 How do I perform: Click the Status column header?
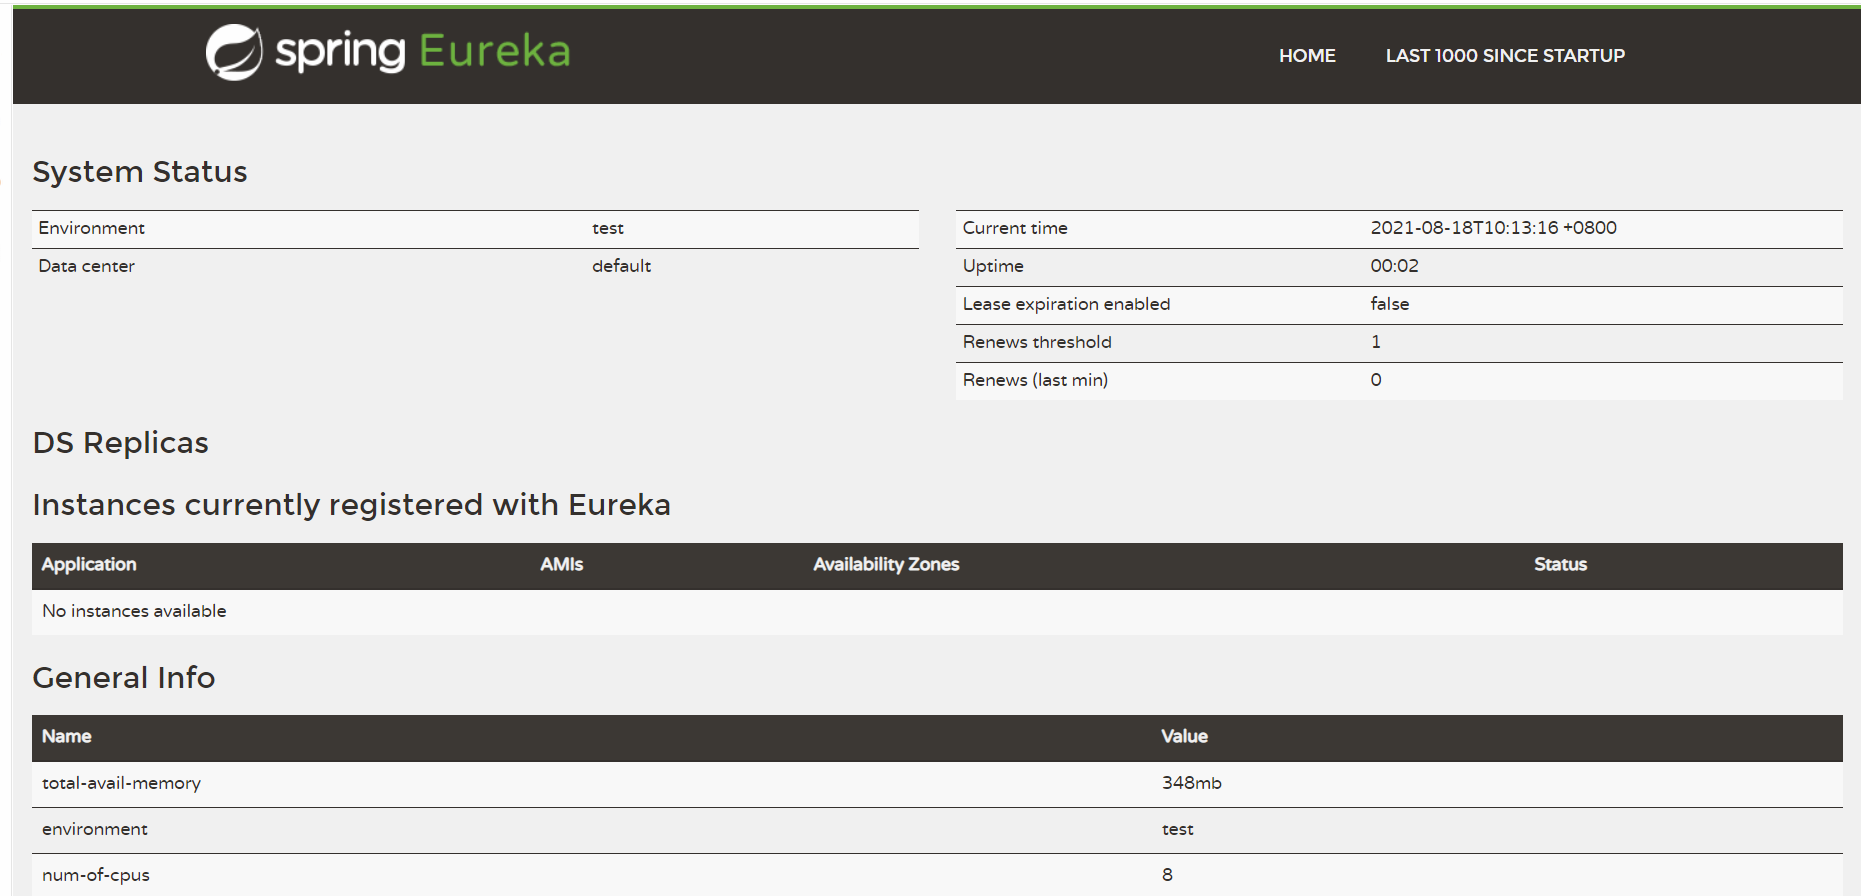(x=1560, y=564)
